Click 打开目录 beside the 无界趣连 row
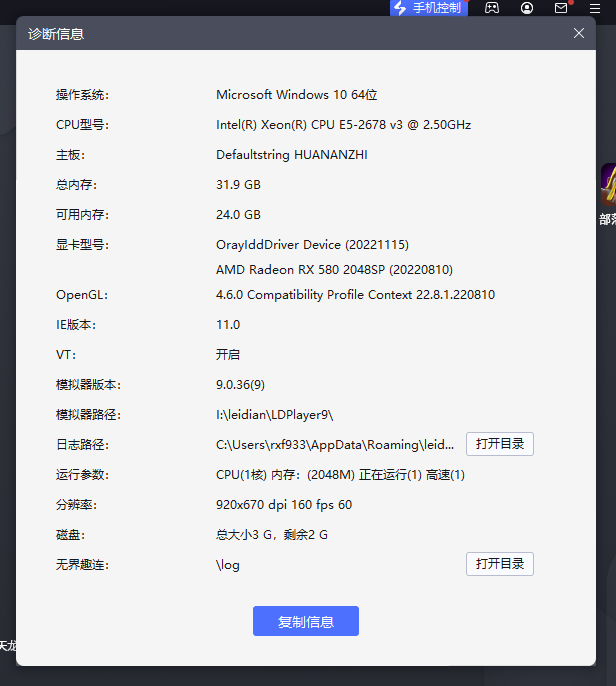 click(499, 564)
